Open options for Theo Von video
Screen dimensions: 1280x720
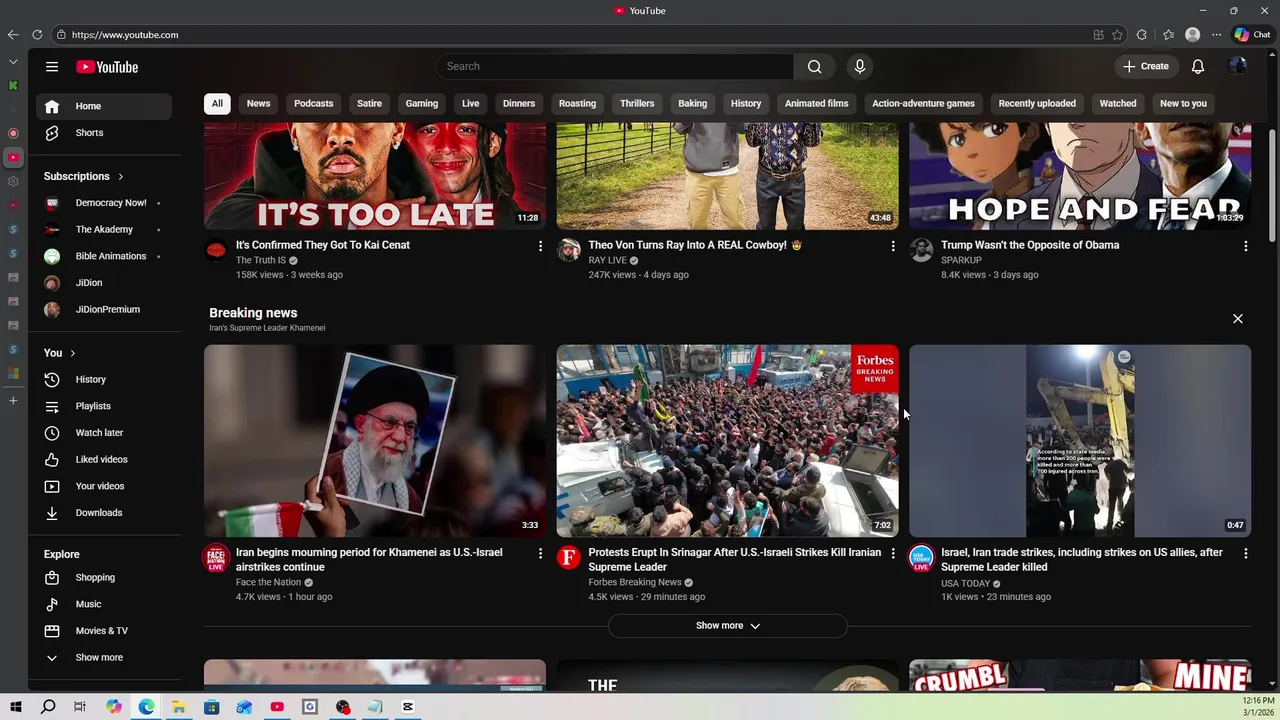point(893,246)
